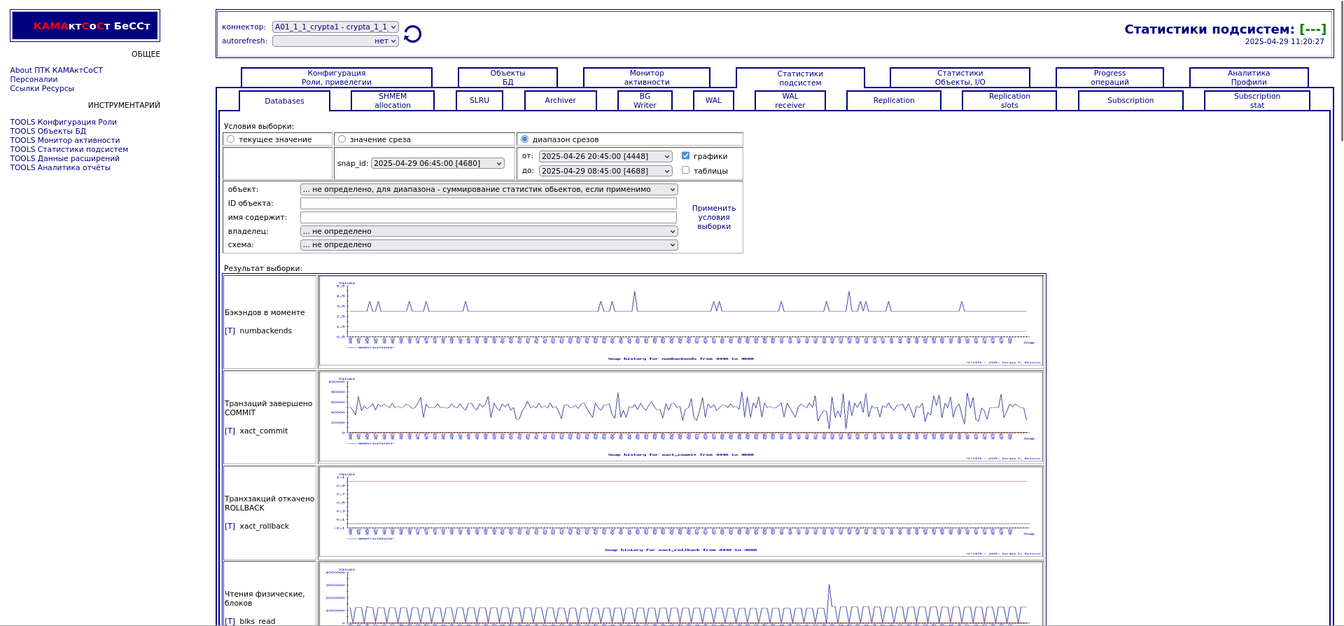Viewport: 1344px width, 626px height.
Task: Click the circular refresh arrow icon
Action: coord(412,34)
